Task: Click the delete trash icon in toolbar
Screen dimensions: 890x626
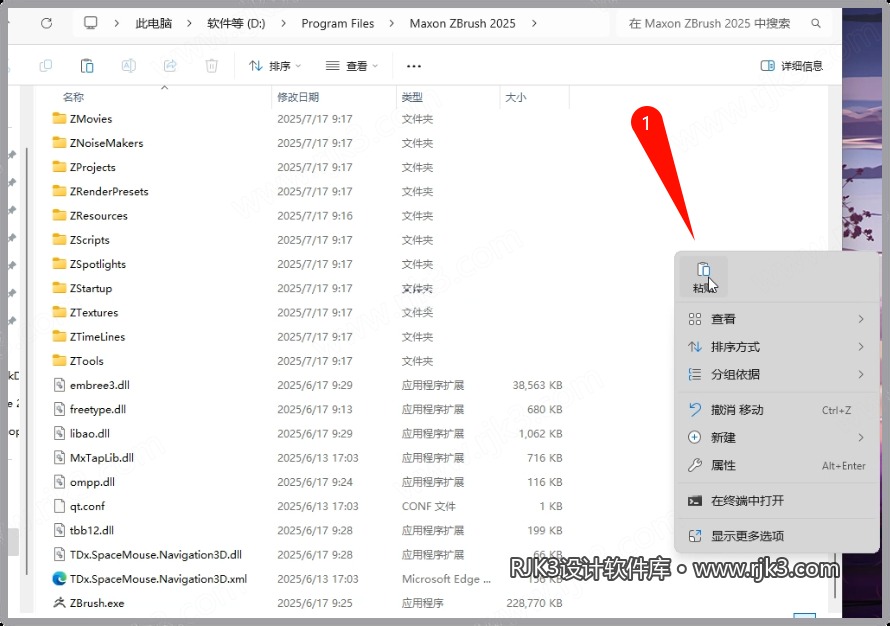Action: (x=212, y=66)
